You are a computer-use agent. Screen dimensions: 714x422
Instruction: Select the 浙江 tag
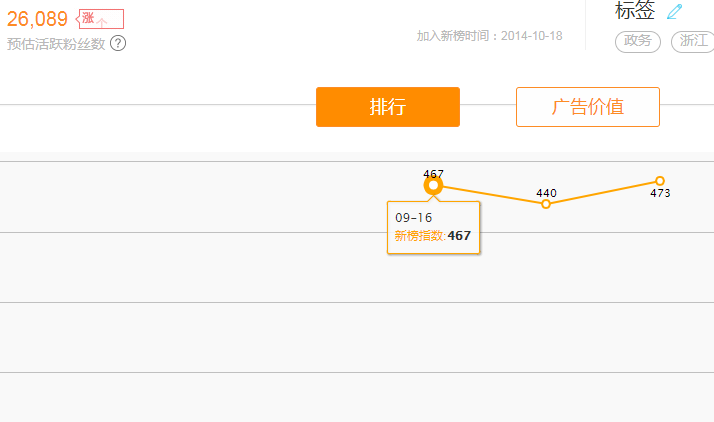point(693,41)
